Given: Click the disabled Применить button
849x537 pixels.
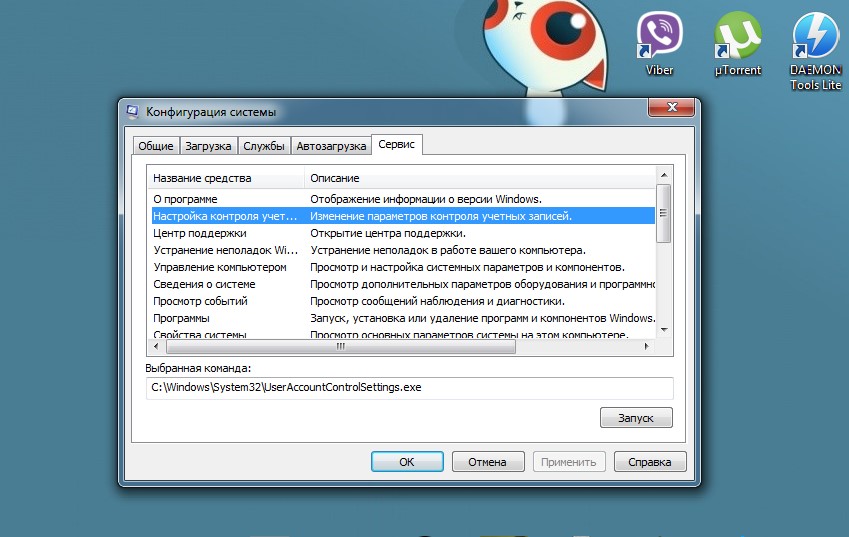Looking at the screenshot, I should (569, 462).
